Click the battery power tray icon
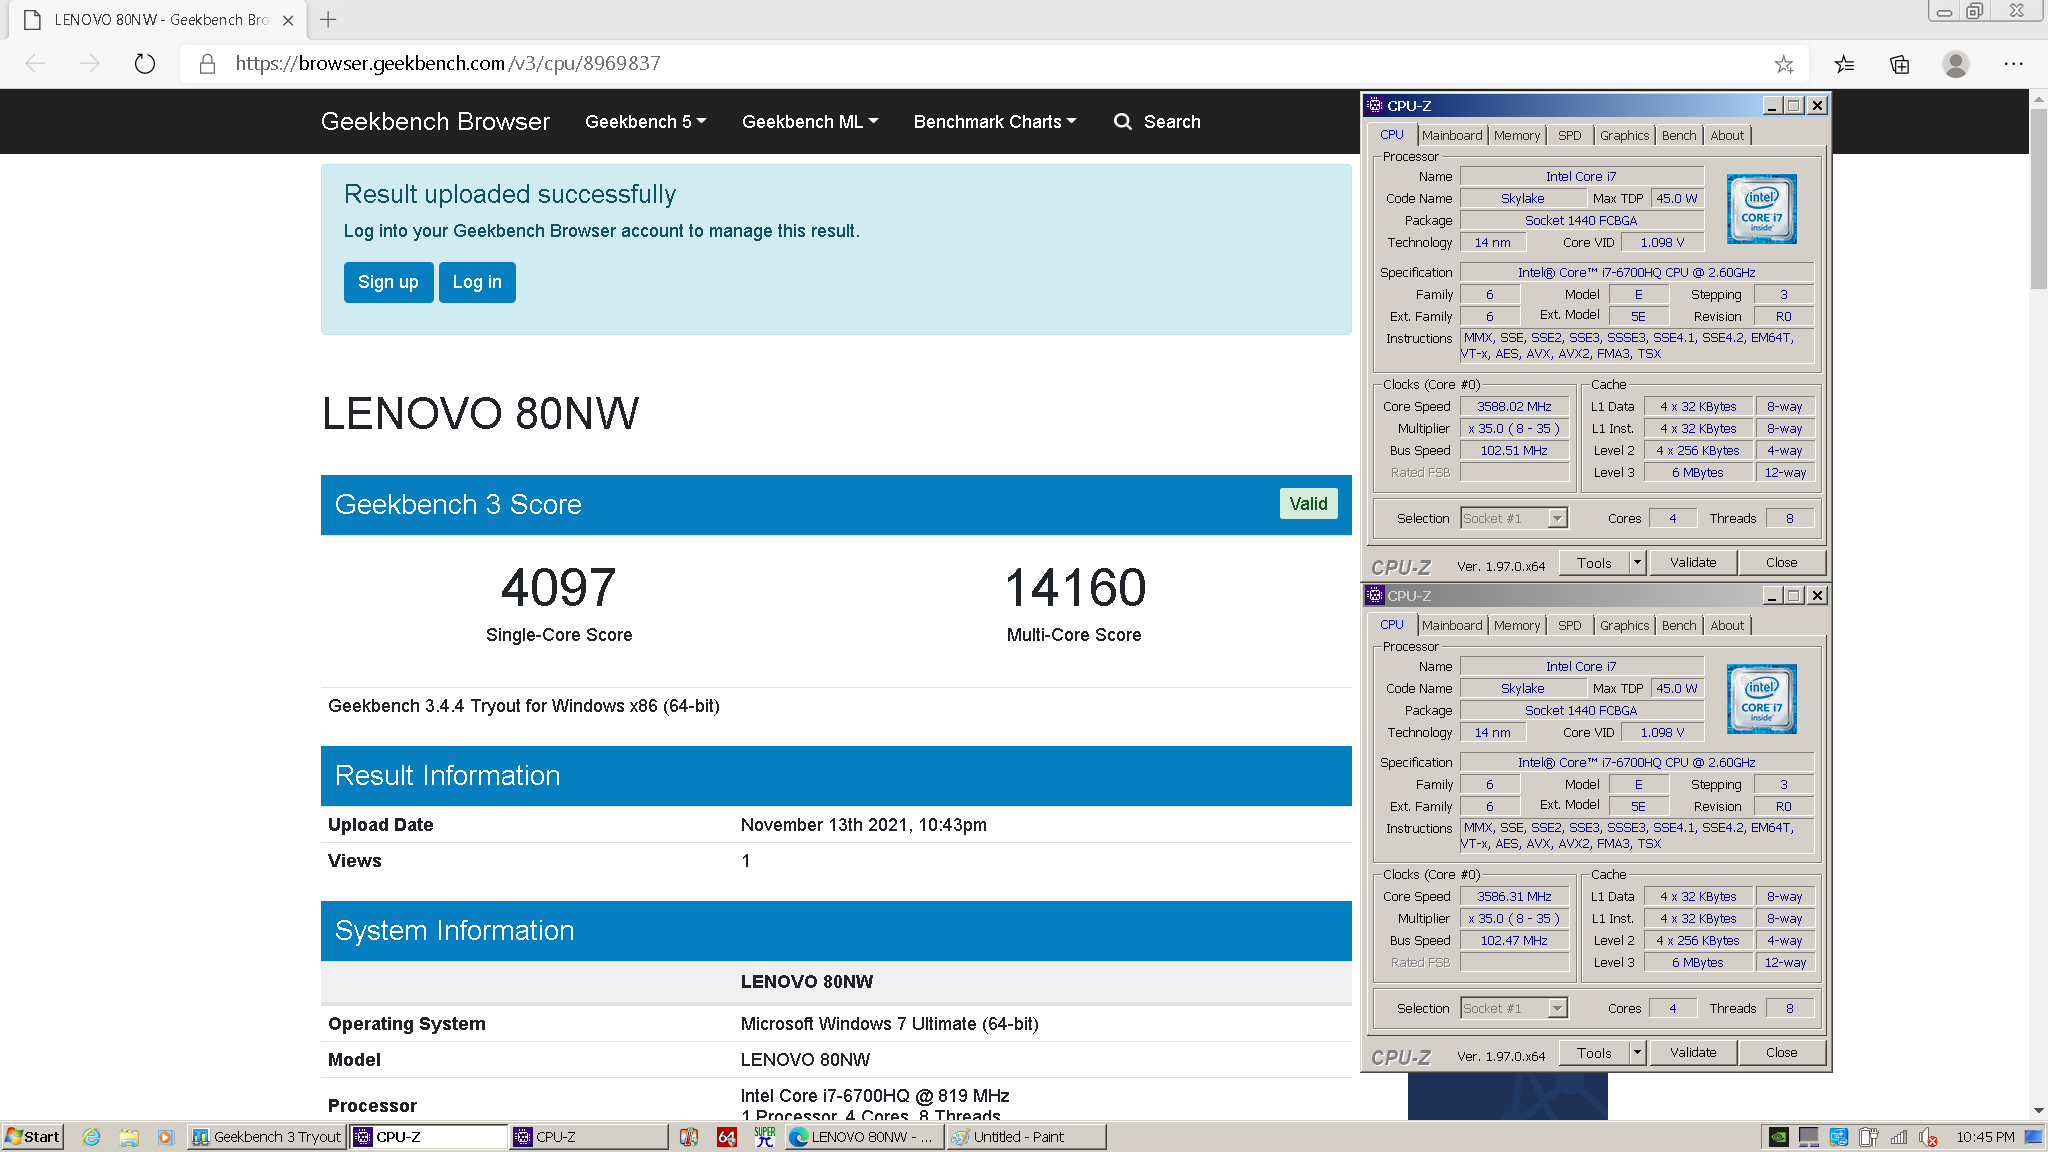 click(1869, 1137)
